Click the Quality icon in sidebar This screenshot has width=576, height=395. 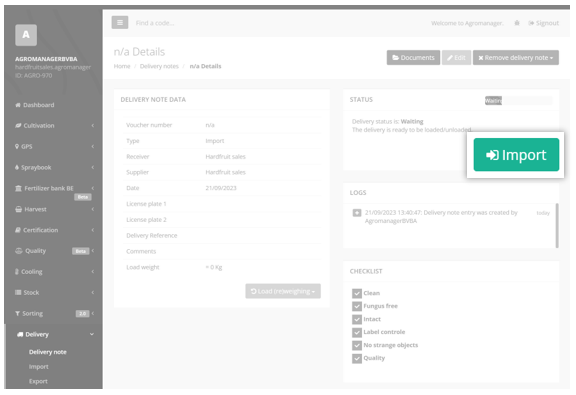coord(19,251)
